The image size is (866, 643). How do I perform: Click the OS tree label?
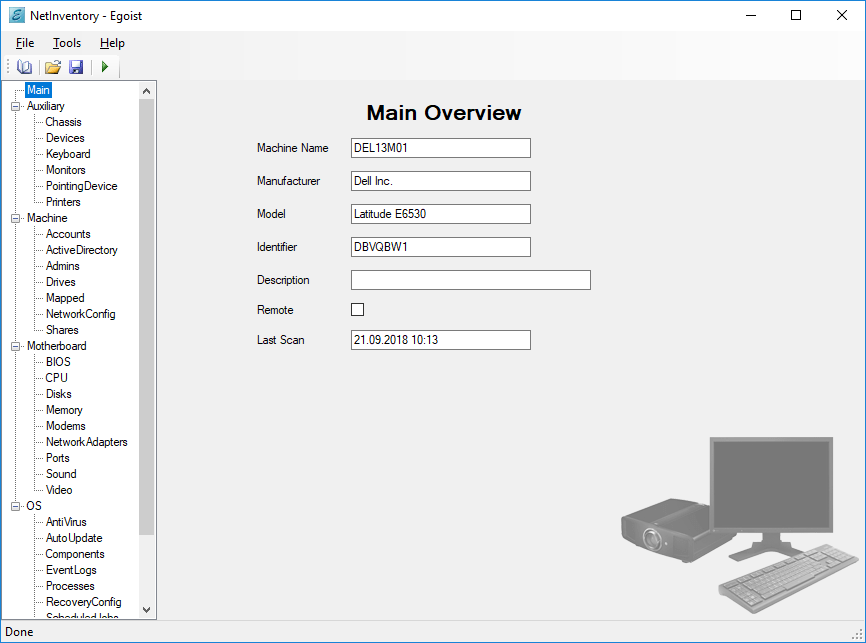tap(34, 506)
